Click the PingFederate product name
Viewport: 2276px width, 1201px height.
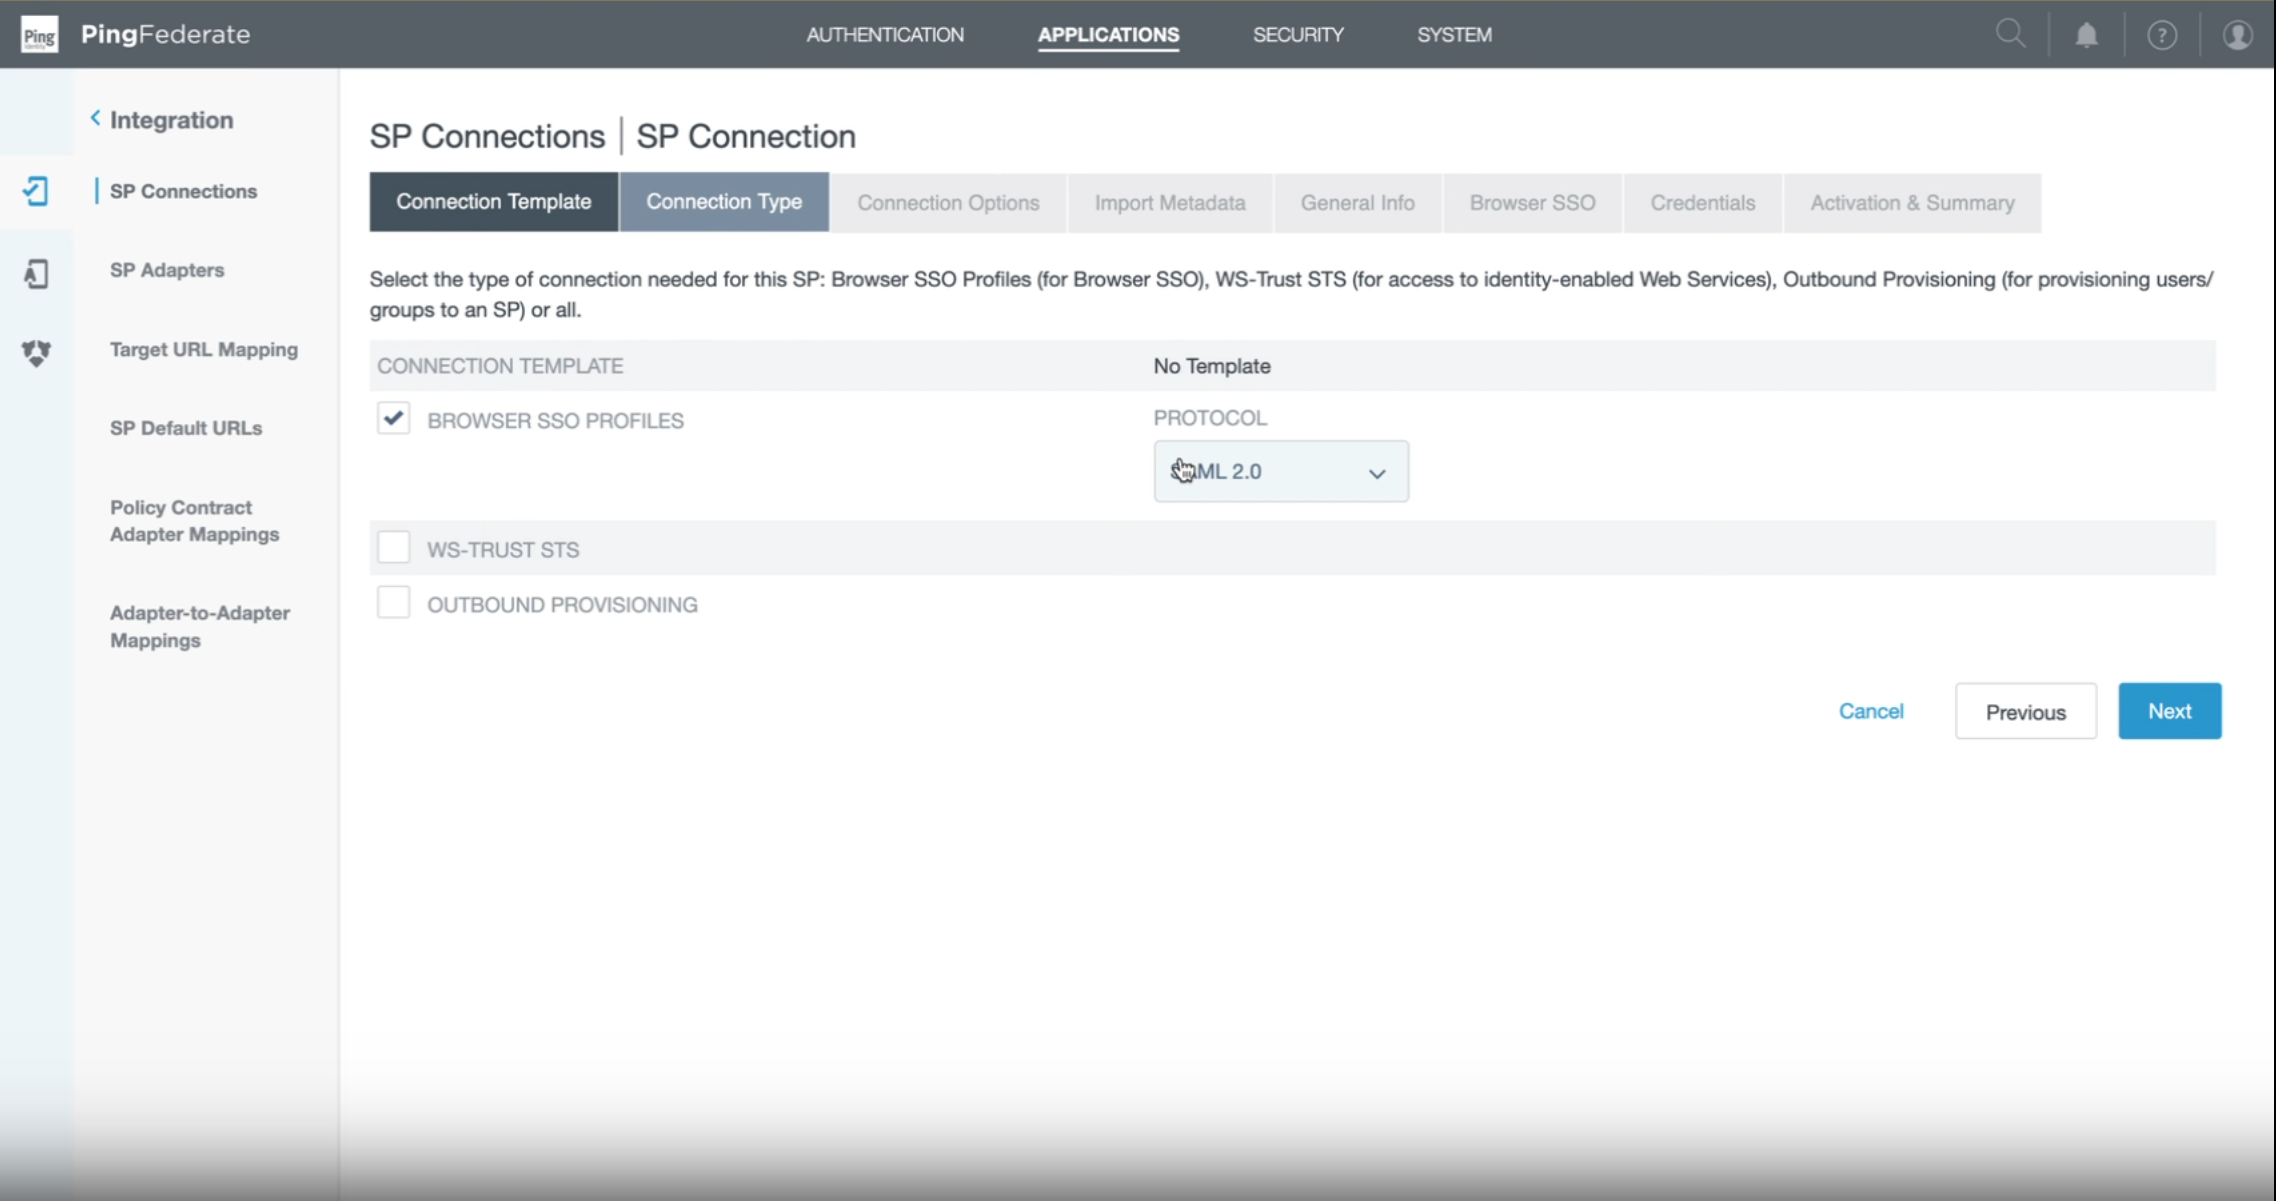[x=165, y=34]
